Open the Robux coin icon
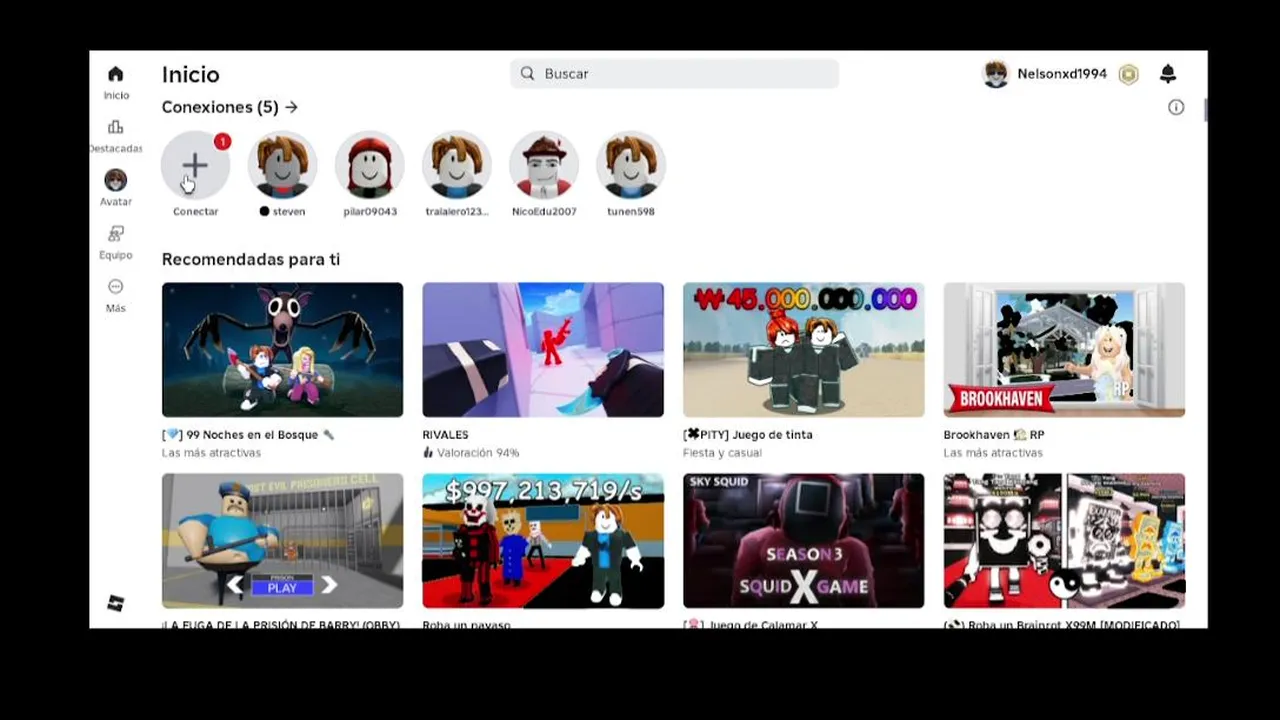This screenshot has height=720, width=1280. 1129,74
